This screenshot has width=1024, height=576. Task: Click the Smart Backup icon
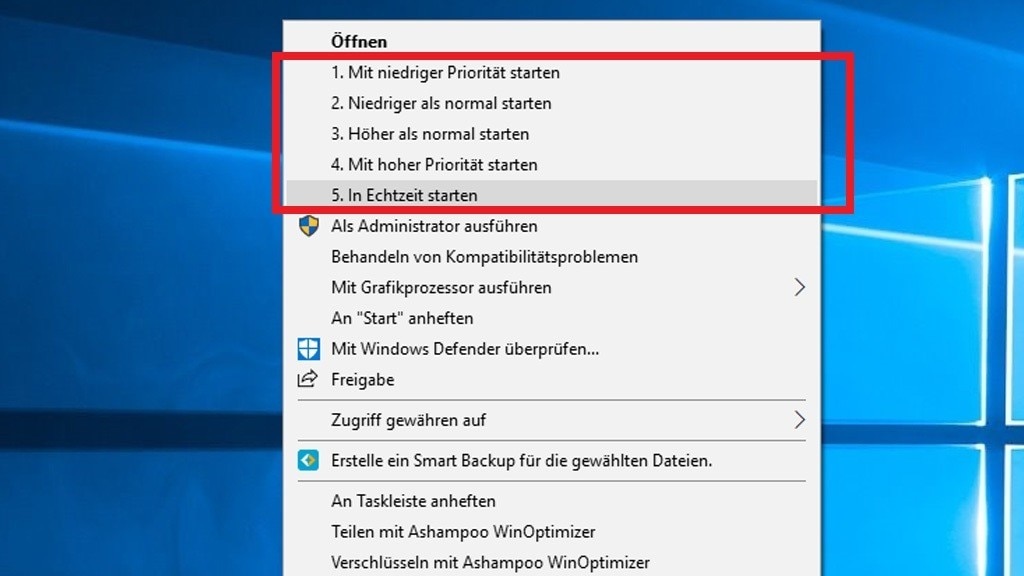coord(308,461)
